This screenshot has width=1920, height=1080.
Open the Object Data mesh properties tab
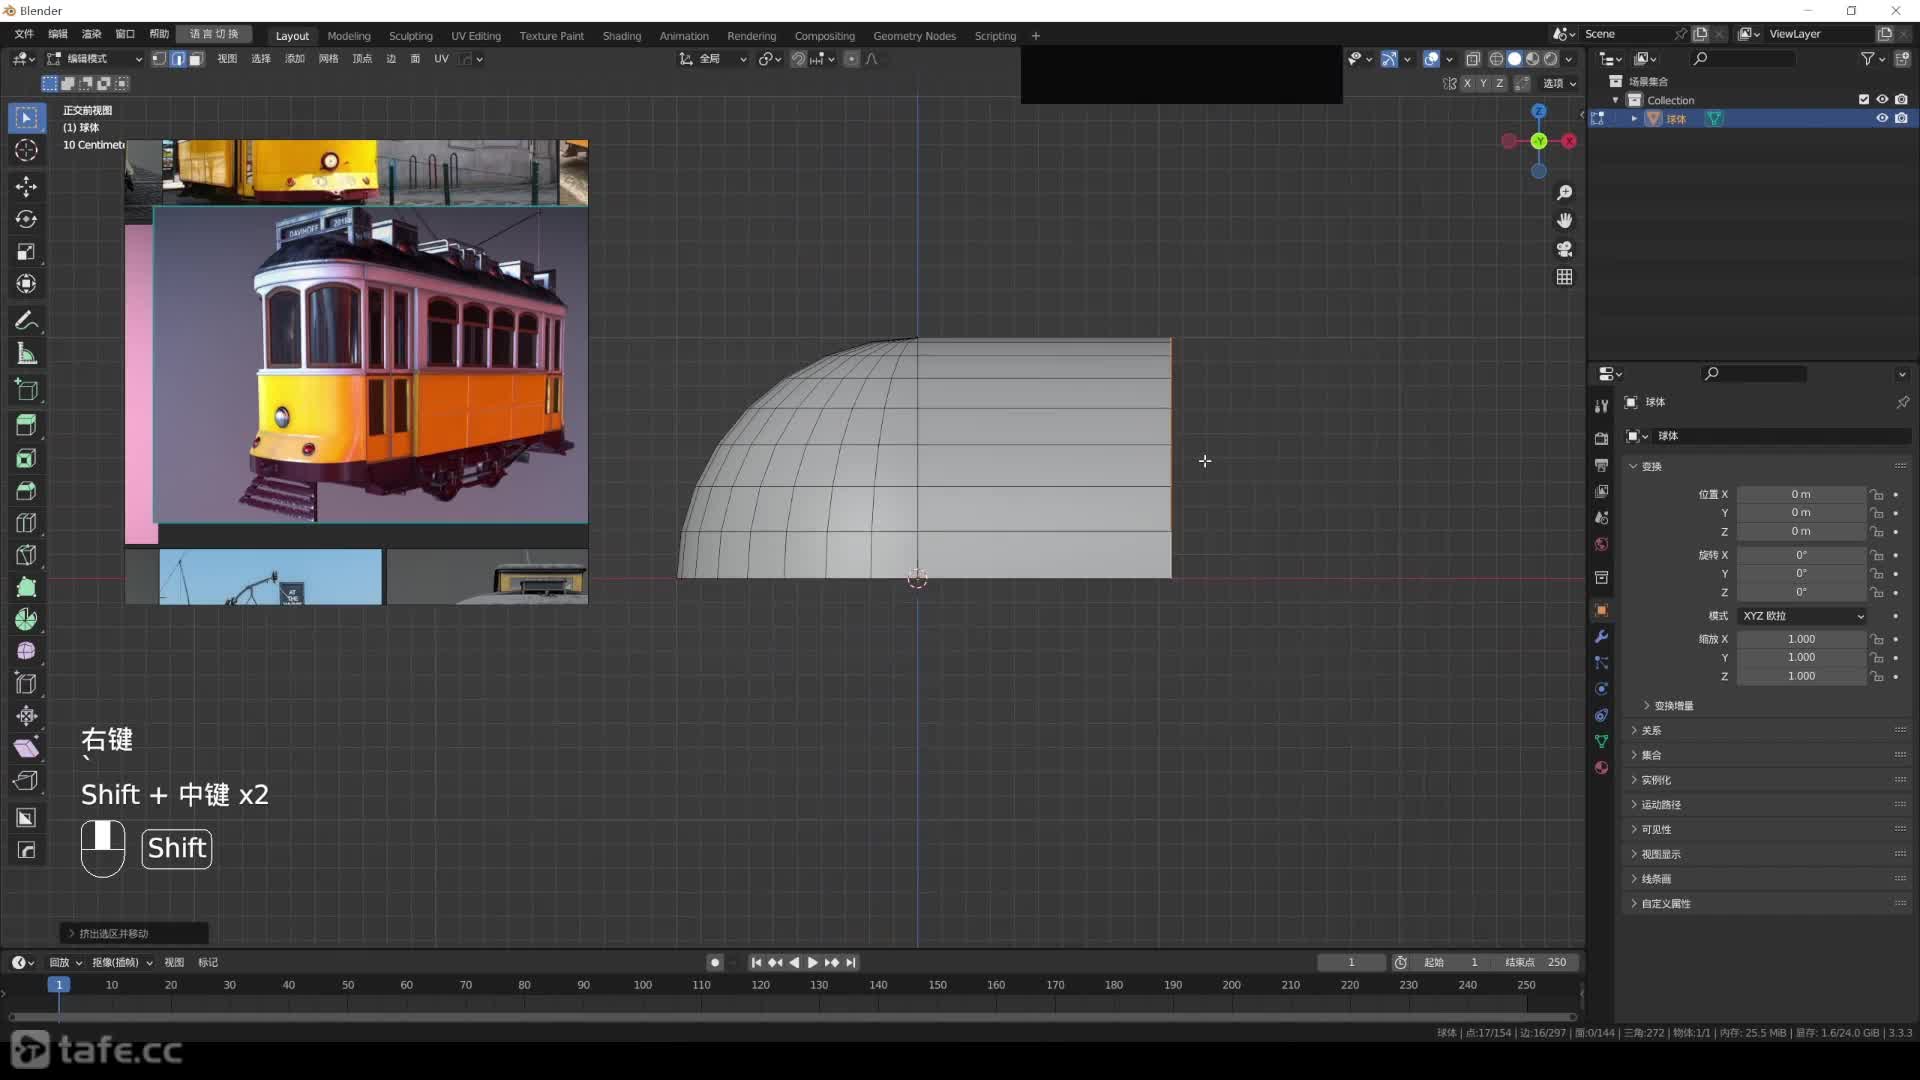pos(1601,741)
